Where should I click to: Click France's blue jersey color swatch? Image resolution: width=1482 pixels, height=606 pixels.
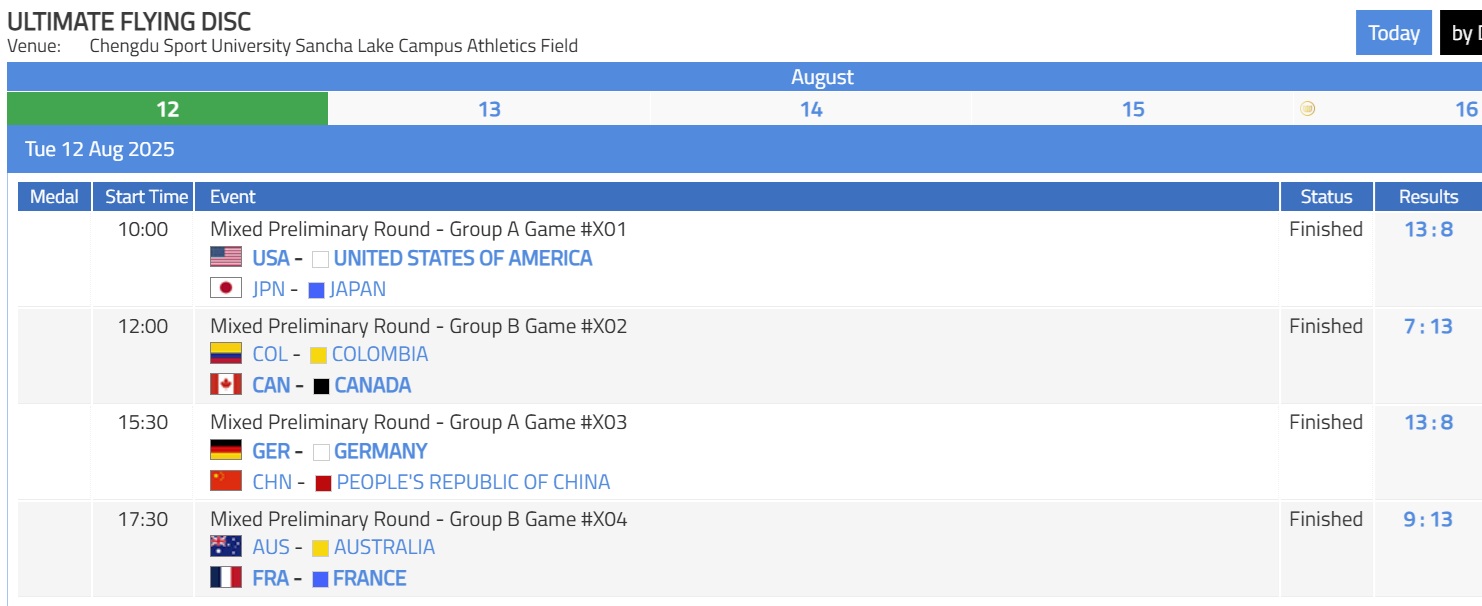tap(320, 579)
